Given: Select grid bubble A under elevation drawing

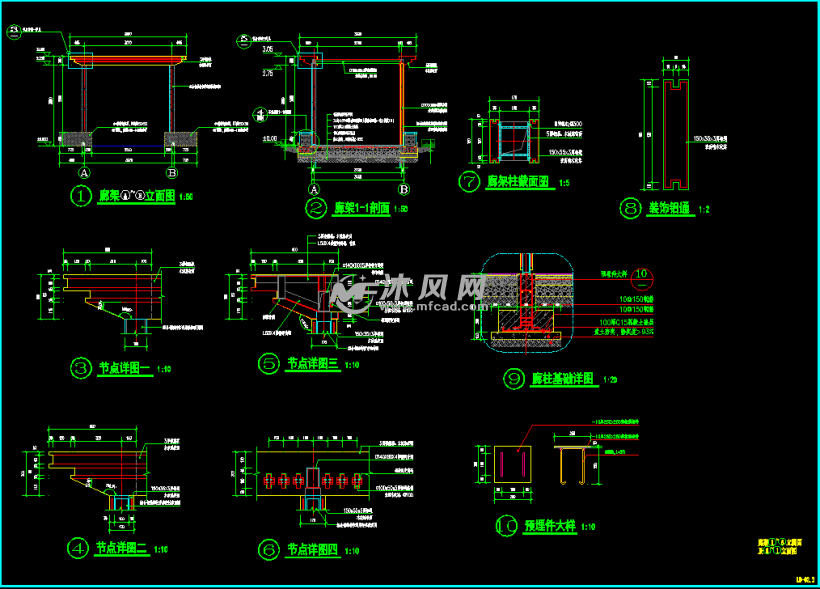Looking at the screenshot, I should tap(84, 173).
